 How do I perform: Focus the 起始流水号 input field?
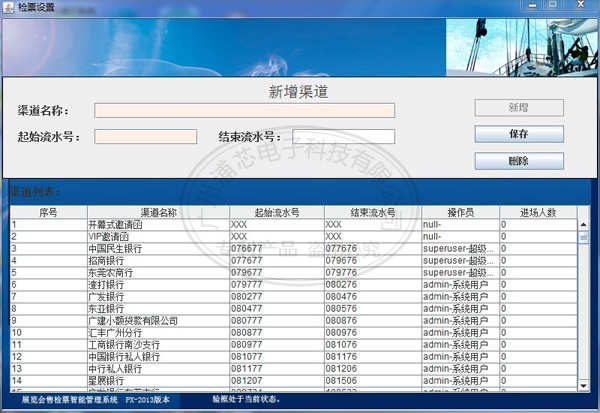tap(146, 137)
